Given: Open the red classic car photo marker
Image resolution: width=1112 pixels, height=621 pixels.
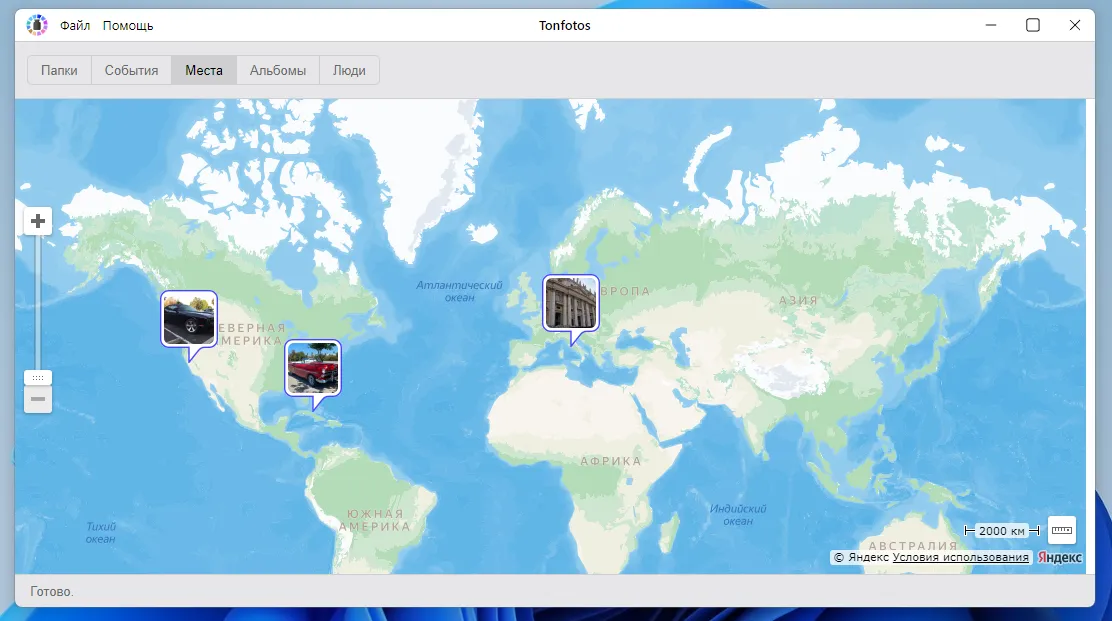Looking at the screenshot, I should click(x=313, y=368).
